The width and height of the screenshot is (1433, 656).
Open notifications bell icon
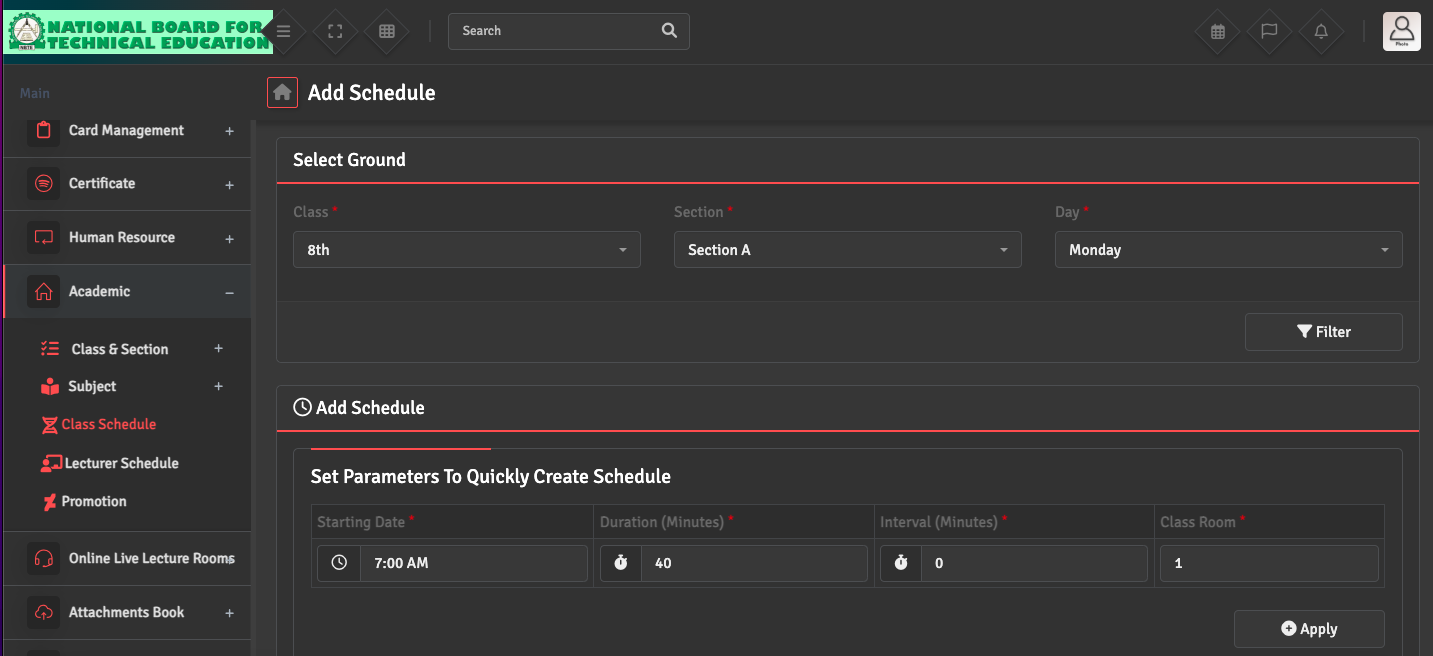pyautogui.click(x=1321, y=31)
